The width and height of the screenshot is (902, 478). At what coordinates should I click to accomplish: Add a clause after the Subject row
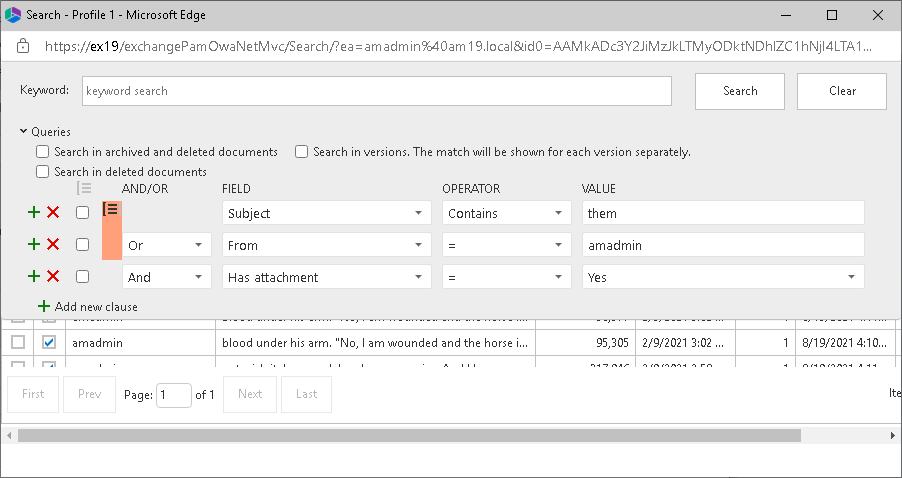(33, 212)
